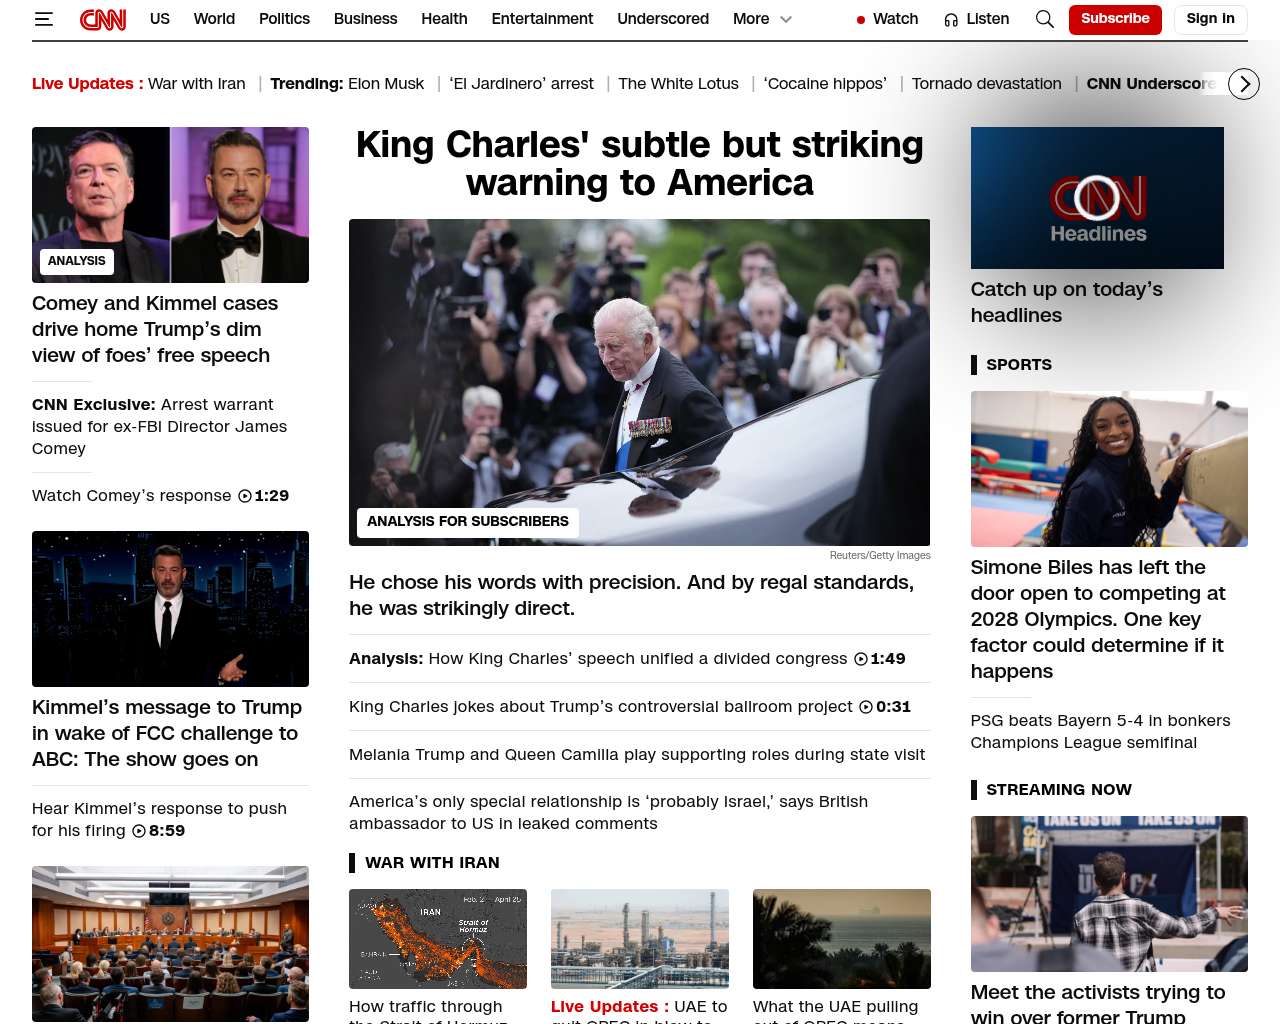Open the Strait of Hormuz map thumbnail
The height and width of the screenshot is (1024, 1280).
(x=438, y=939)
